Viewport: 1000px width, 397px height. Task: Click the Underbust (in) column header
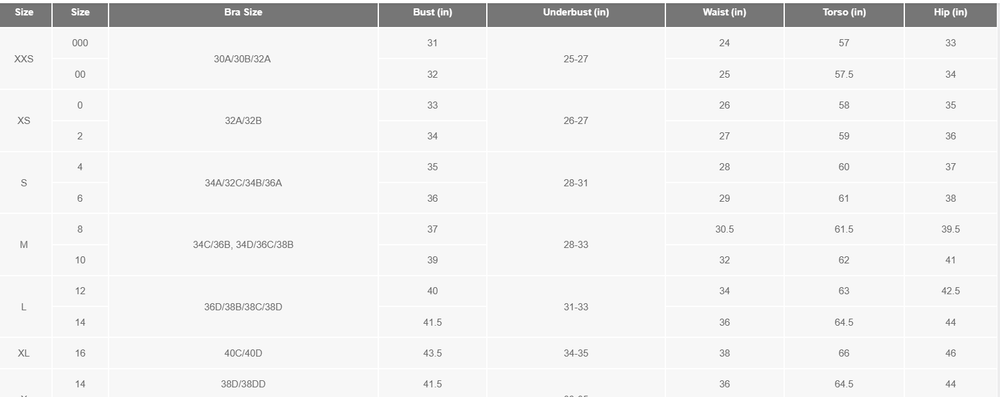(x=576, y=13)
